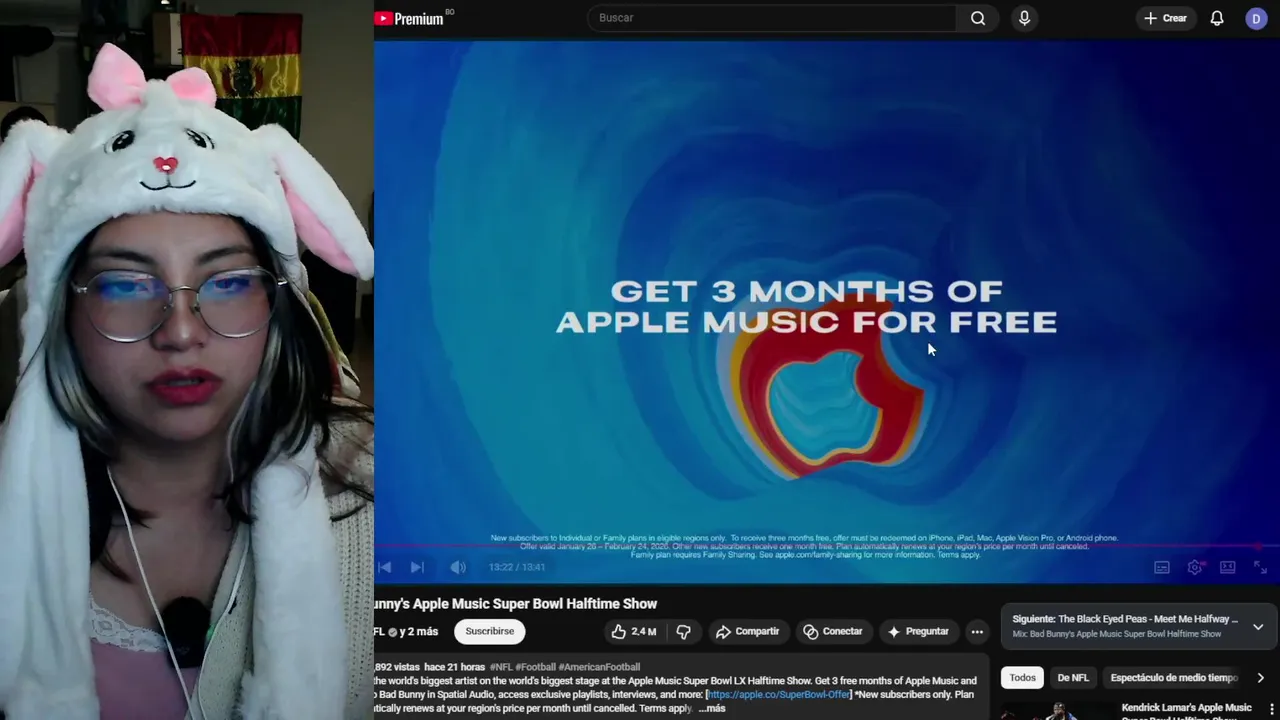1280x720 pixels.
Task: Open the apple.co/SuperBowl-Offer link
Action: pos(779,694)
